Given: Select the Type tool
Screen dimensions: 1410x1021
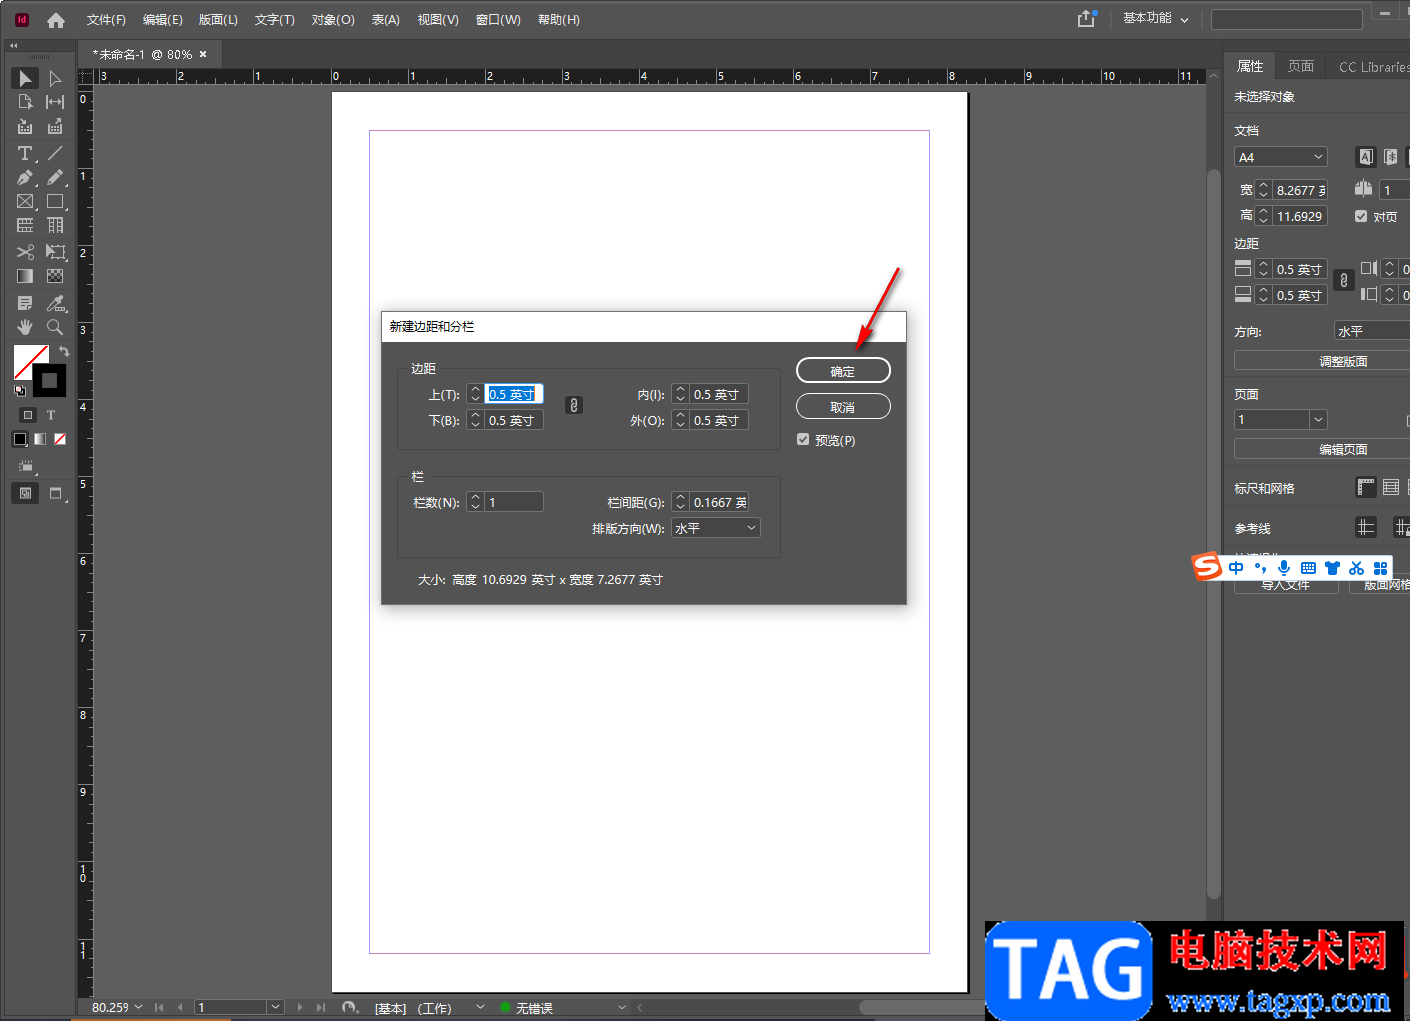Looking at the screenshot, I should point(25,153).
